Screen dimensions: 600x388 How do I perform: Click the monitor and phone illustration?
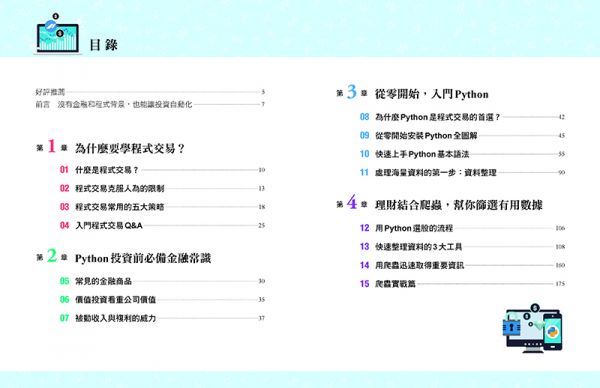534,328
